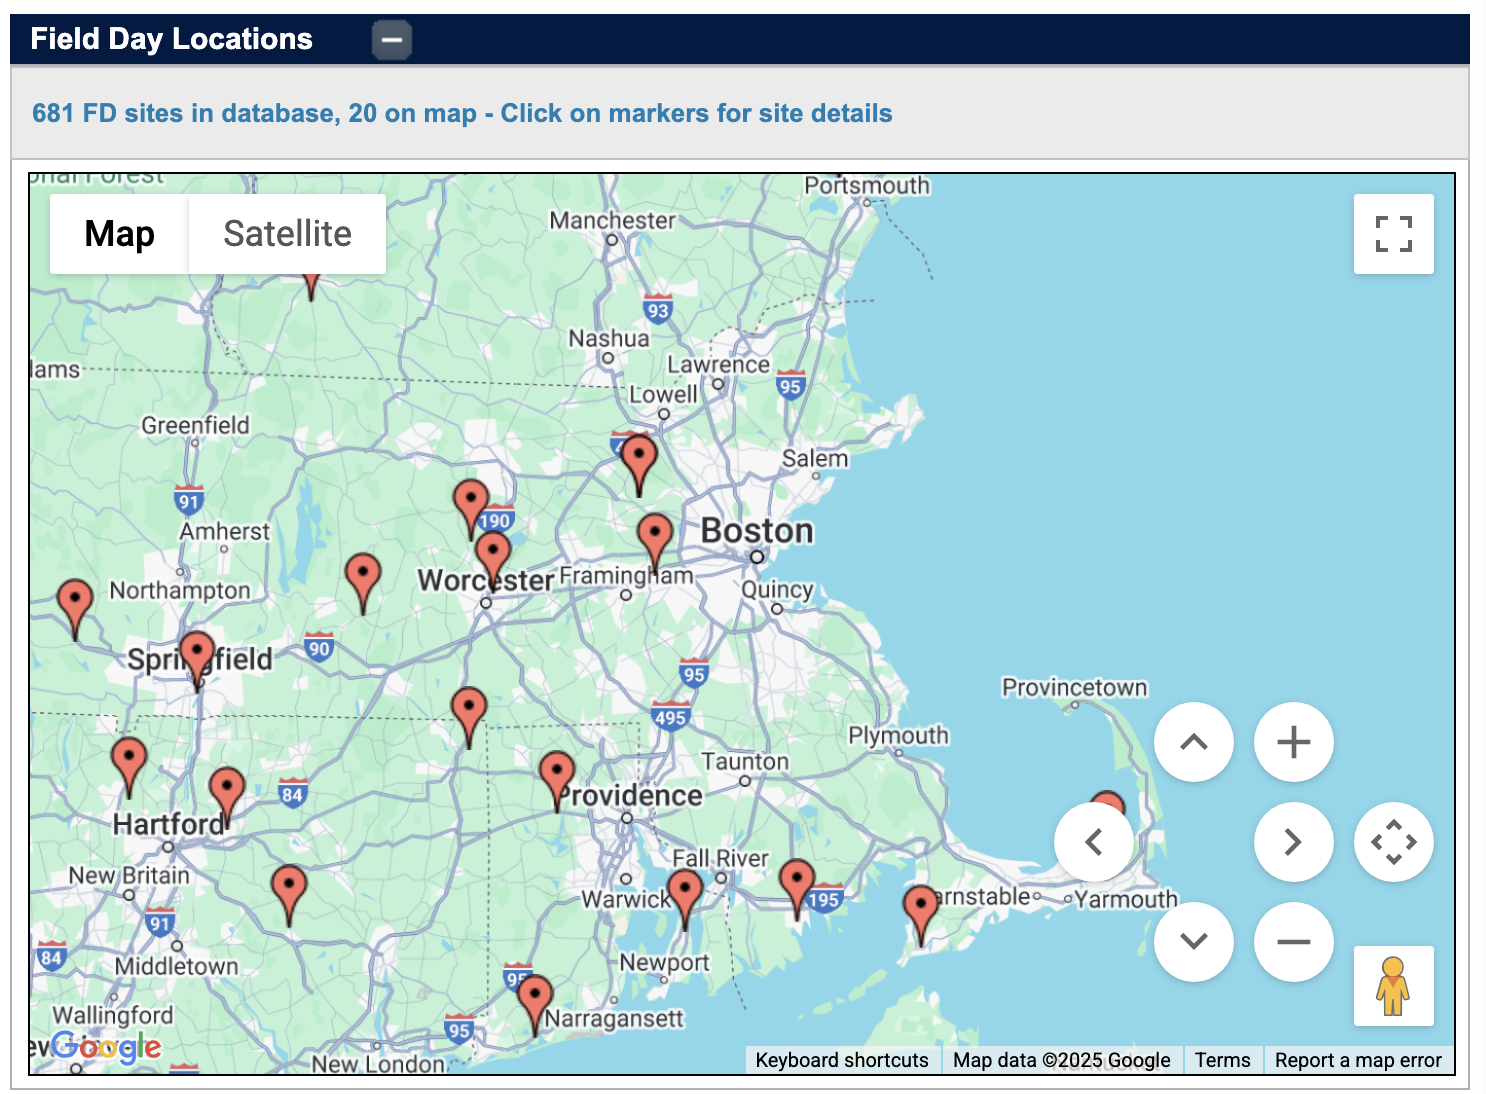1486x1094 pixels.
Task: Toggle fullscreen map view
Action: click(1393, 234)
